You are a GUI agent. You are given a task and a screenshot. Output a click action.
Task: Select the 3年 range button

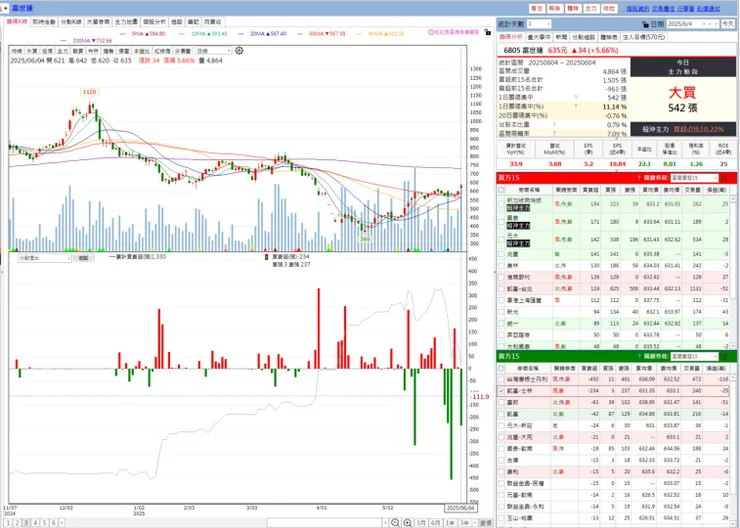click(x=465, y=523)
